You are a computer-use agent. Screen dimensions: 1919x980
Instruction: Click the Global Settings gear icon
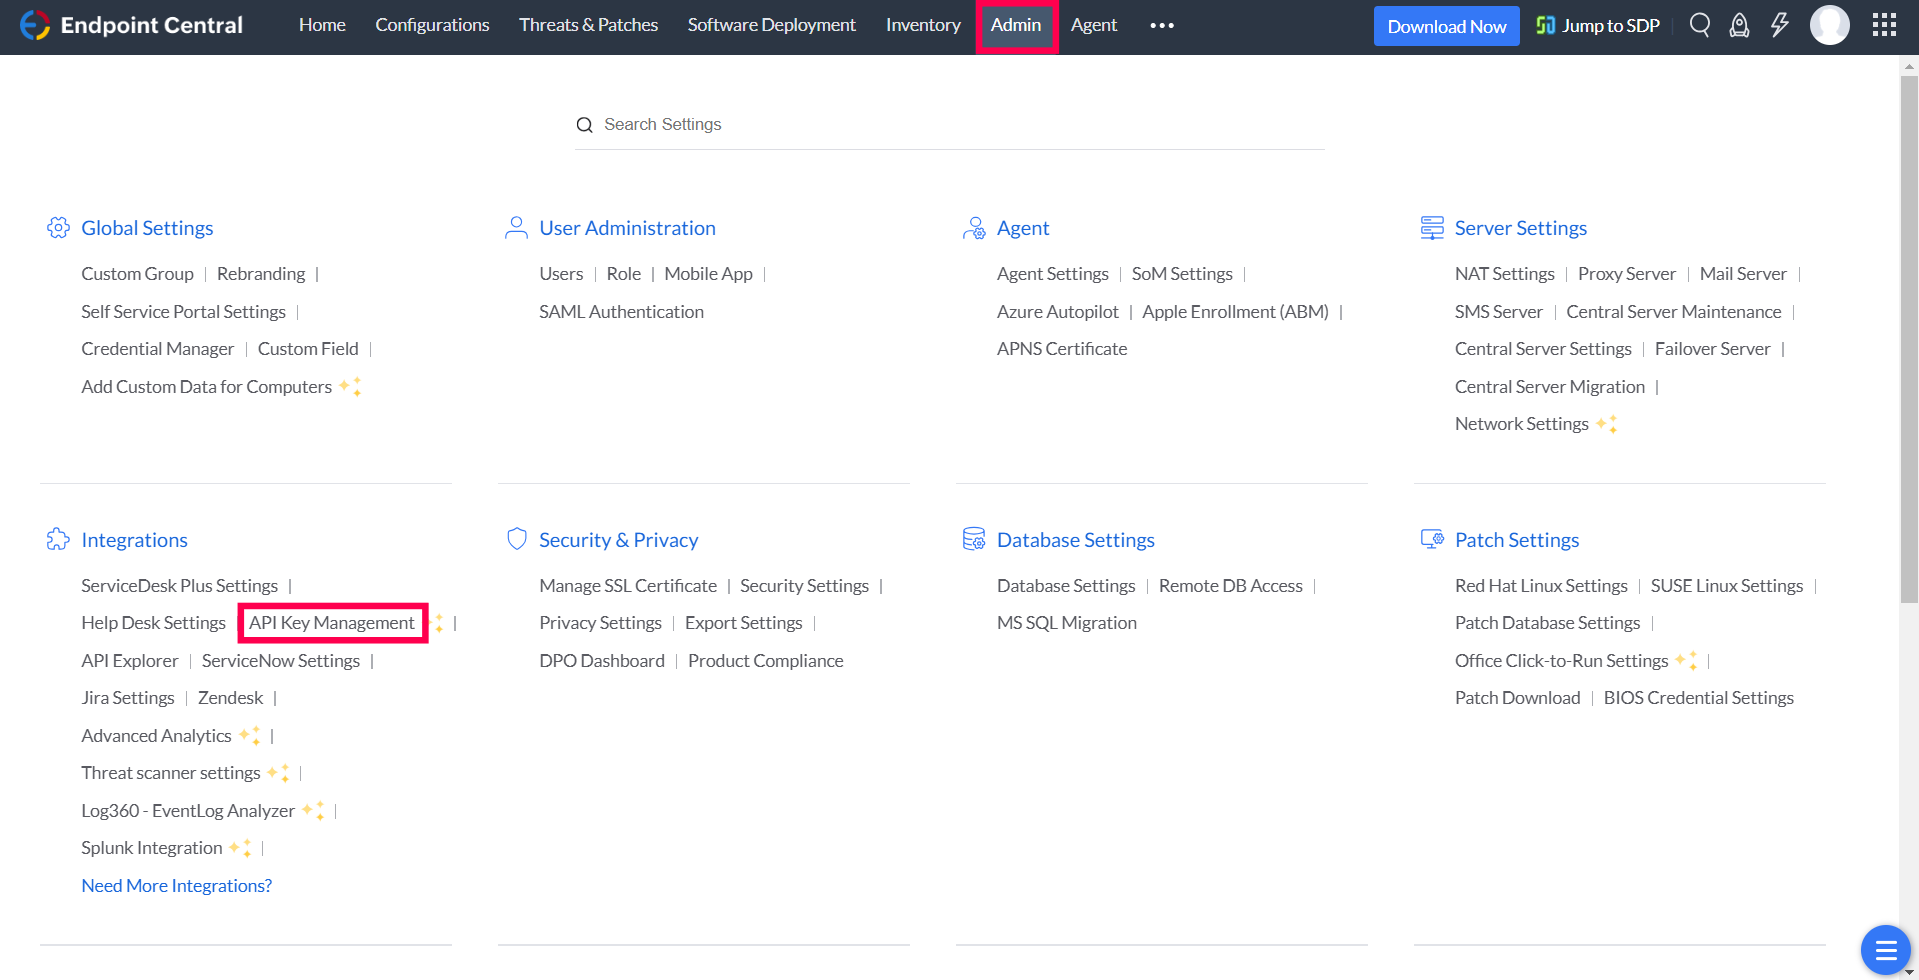point(58,228)
